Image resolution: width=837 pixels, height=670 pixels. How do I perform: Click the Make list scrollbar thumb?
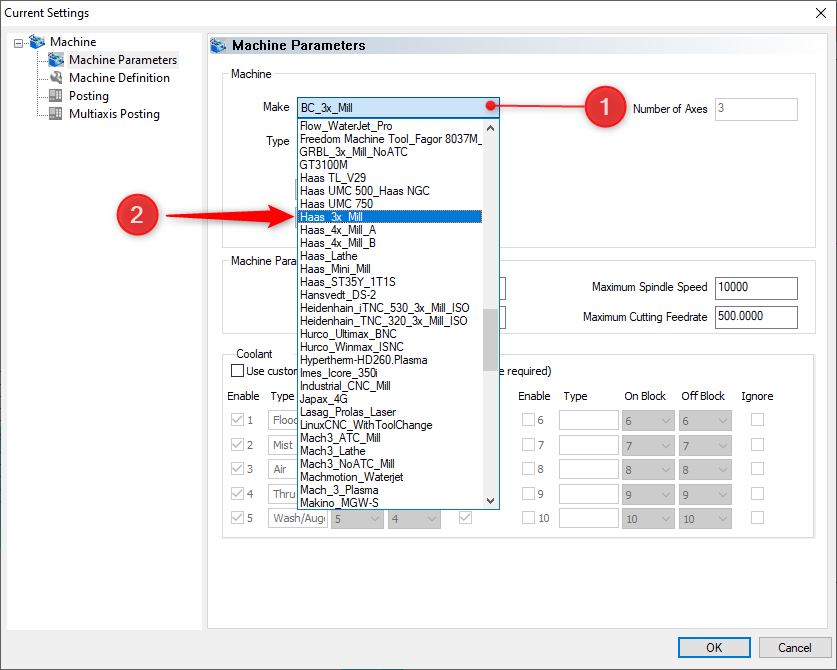tap(490, 340)
